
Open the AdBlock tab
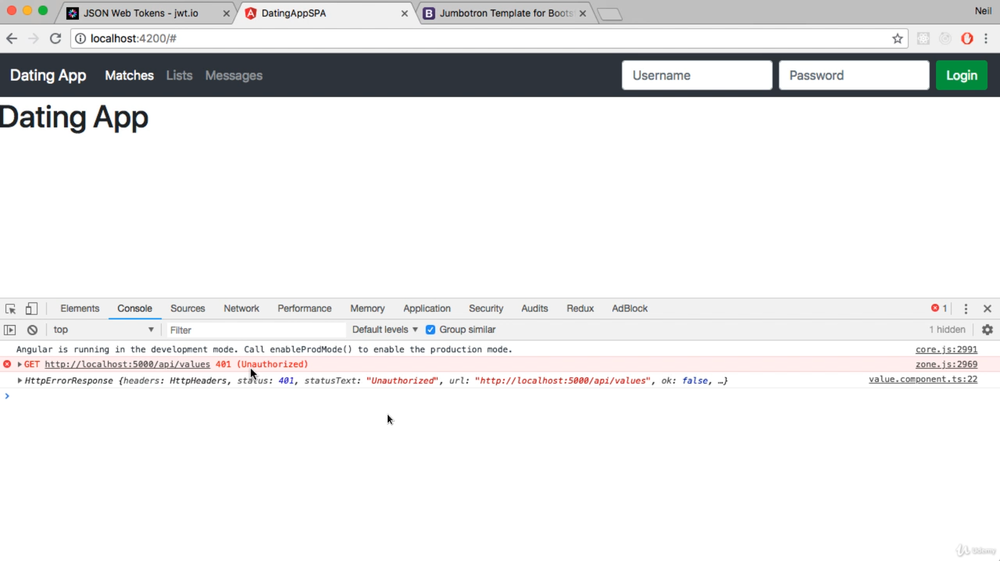(x=629, y=309)
